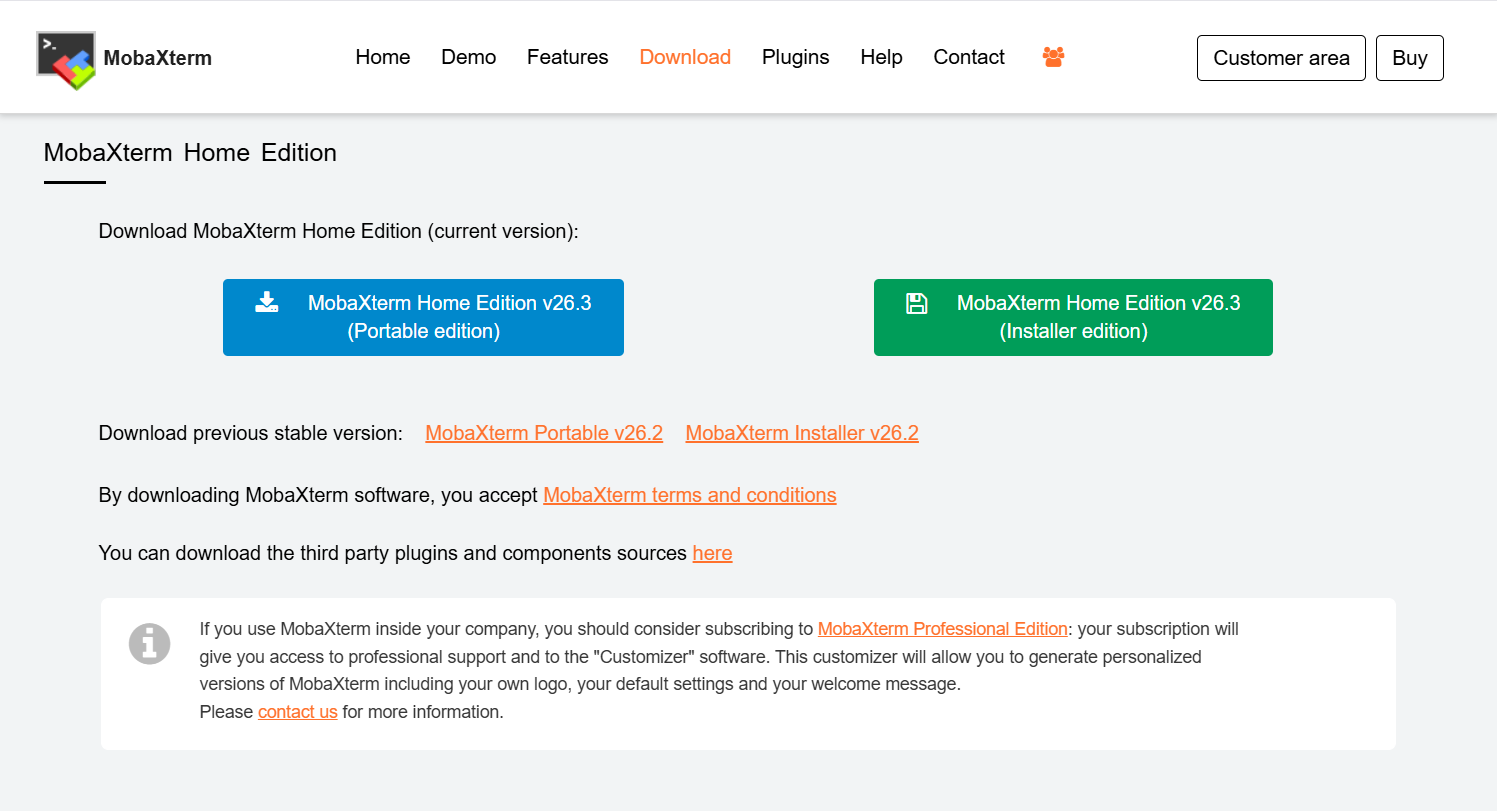This screenshot has width=1497, height=811.
Task: Click the 'contact us' link
Action: 298,712
